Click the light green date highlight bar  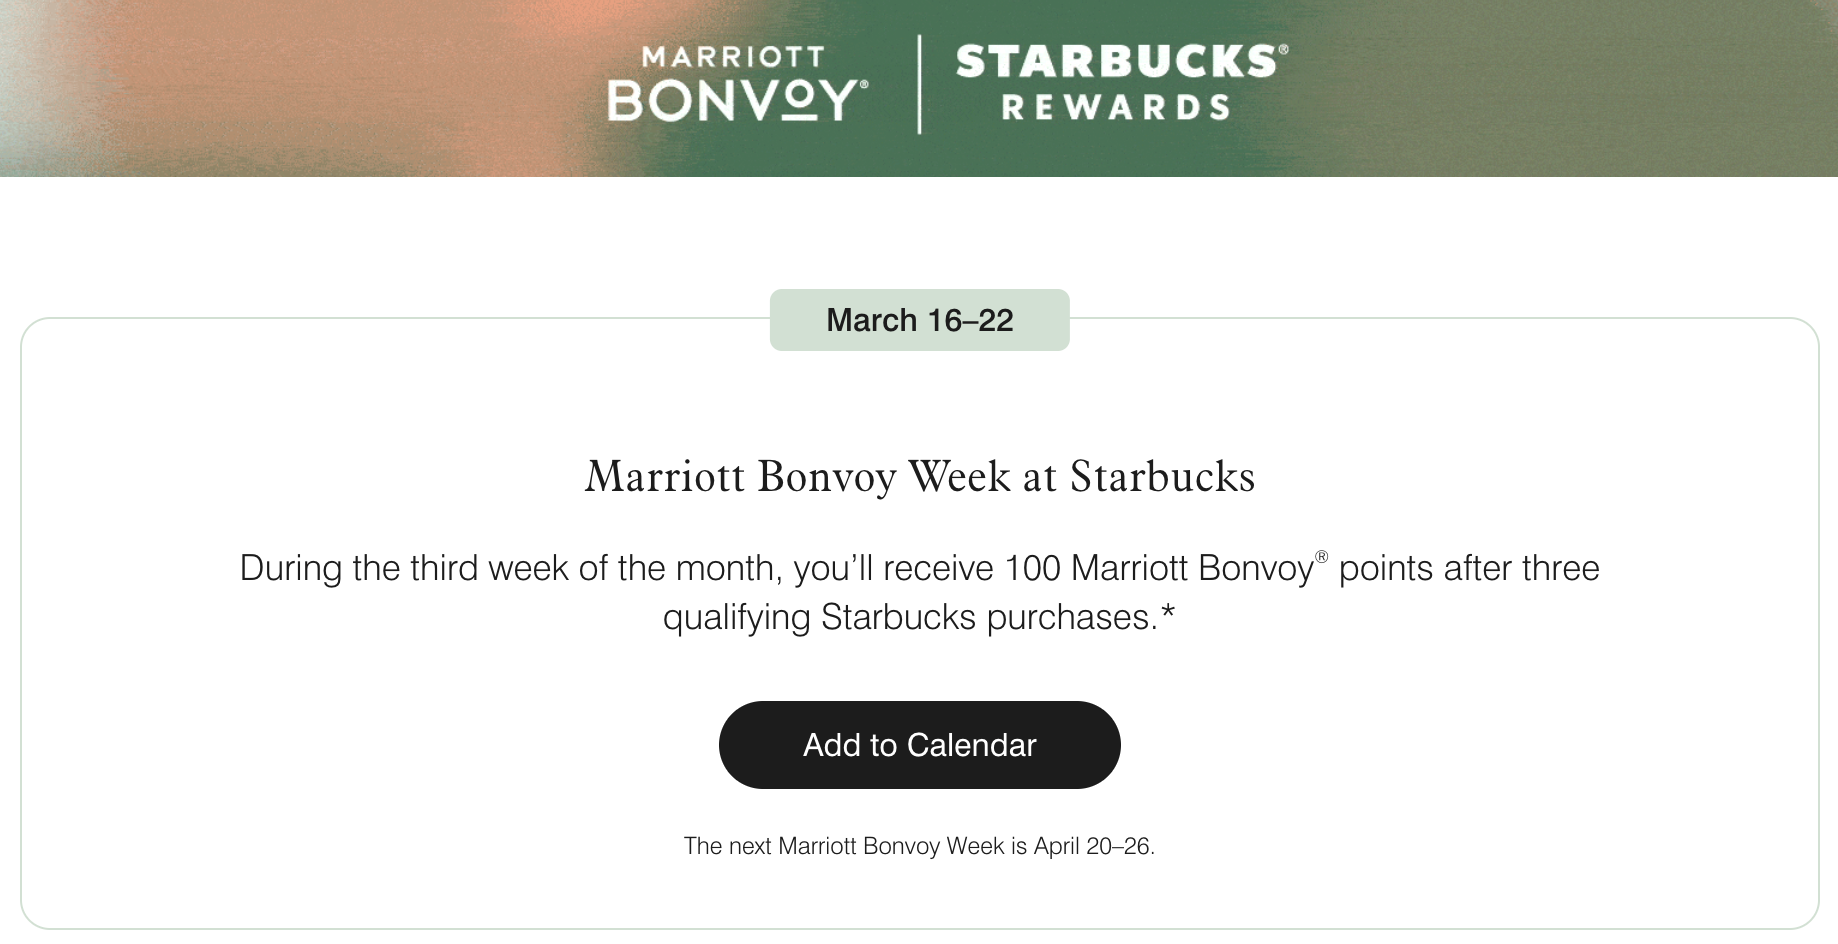coord(918,320)
